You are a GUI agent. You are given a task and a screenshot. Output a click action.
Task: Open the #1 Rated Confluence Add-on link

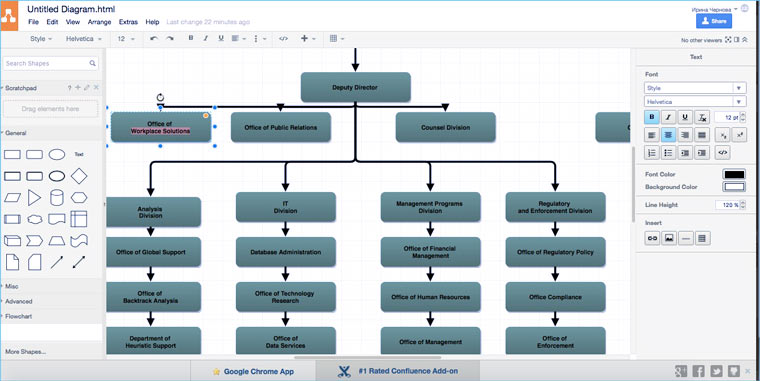(x=398, y=371)
